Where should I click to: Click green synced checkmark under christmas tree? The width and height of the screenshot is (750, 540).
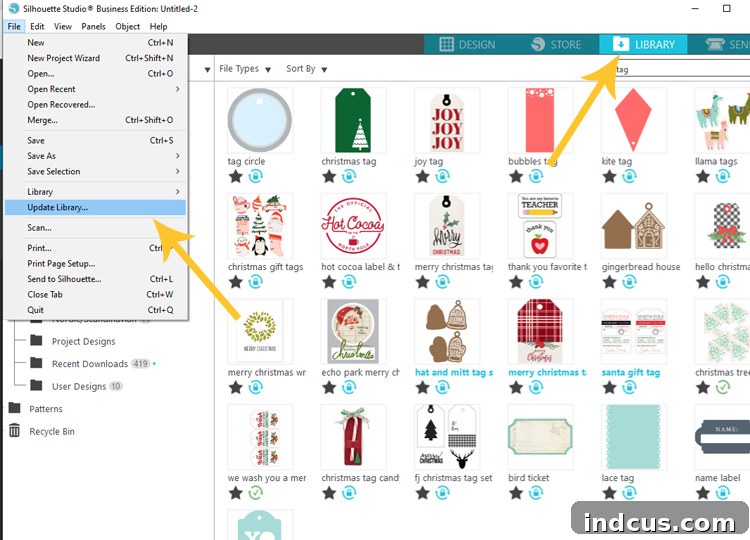(723, 387)
